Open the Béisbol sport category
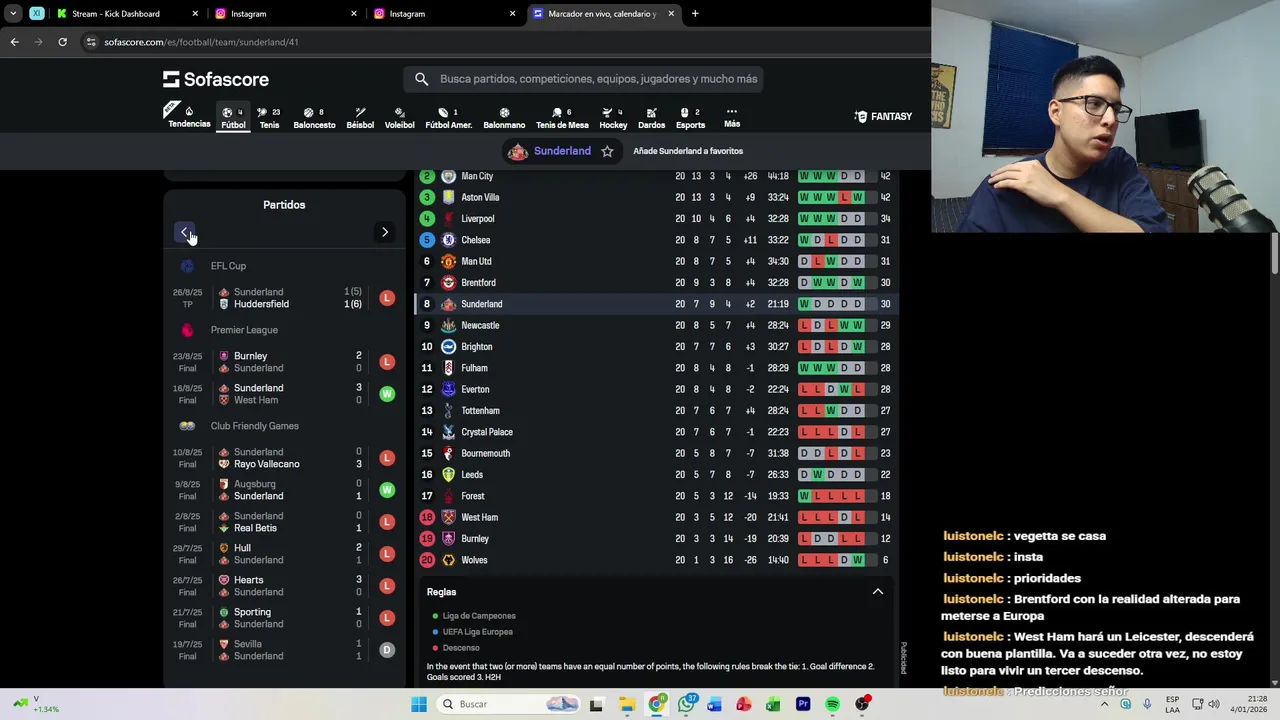The height and width of the screenshot is (720, 1280). [x=360, y=117]
